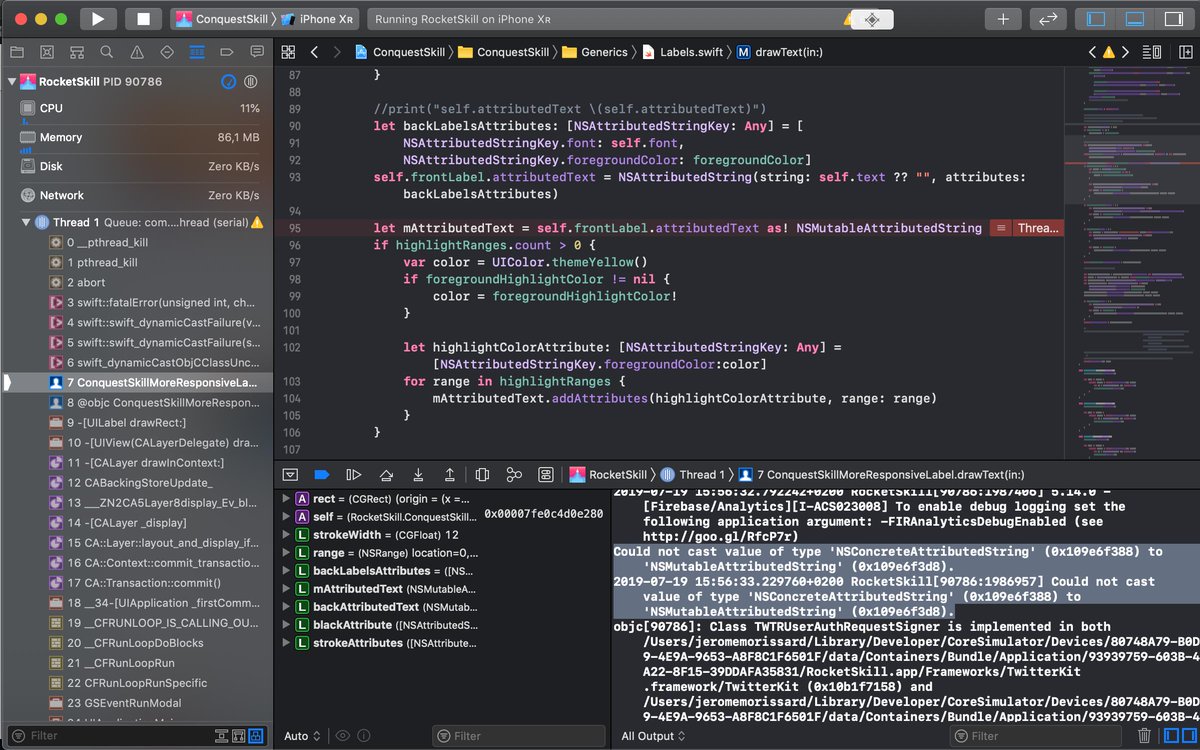Open Debug View Hierarchy
The width and height of the screenshot is (1200, 750).
[482, 474]
